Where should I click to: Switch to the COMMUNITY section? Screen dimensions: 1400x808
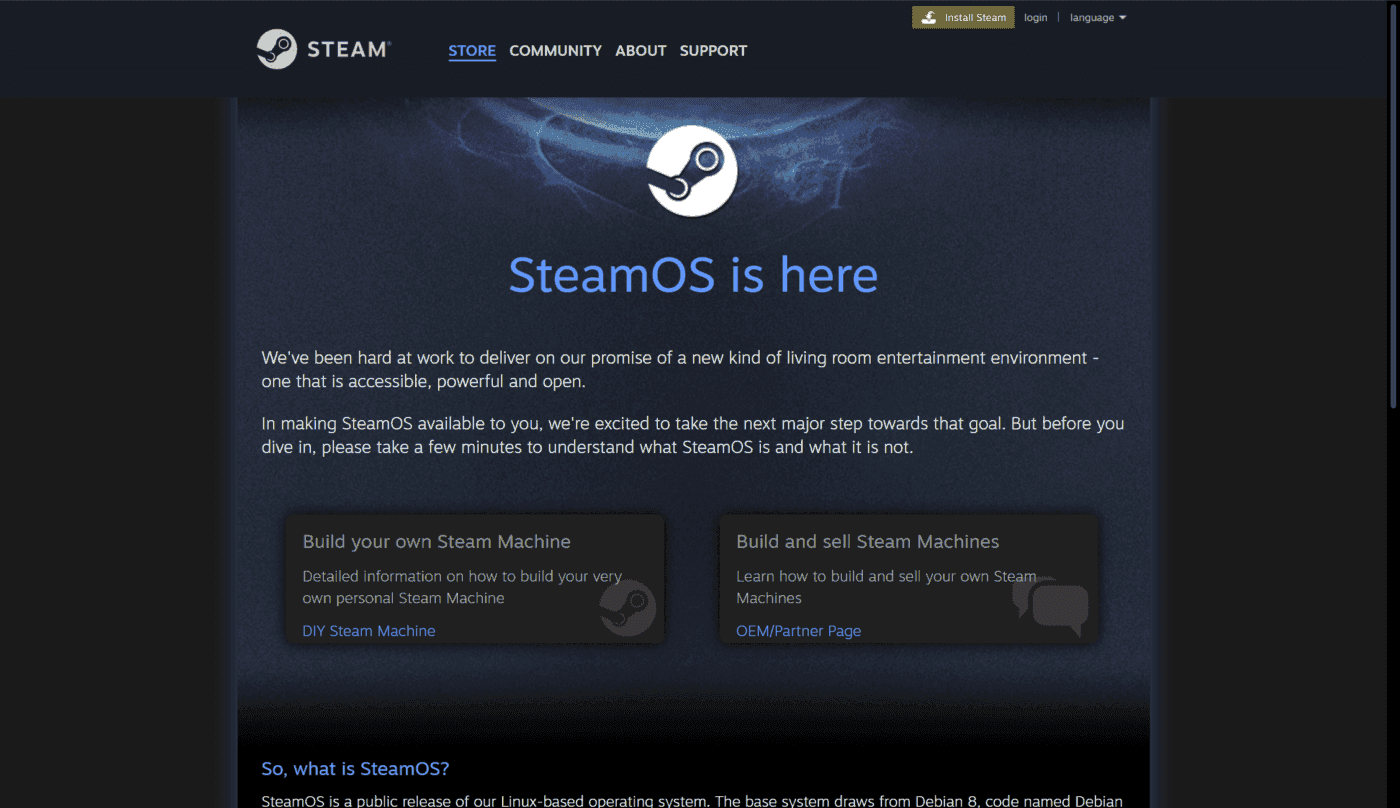(x=555, y=51)
